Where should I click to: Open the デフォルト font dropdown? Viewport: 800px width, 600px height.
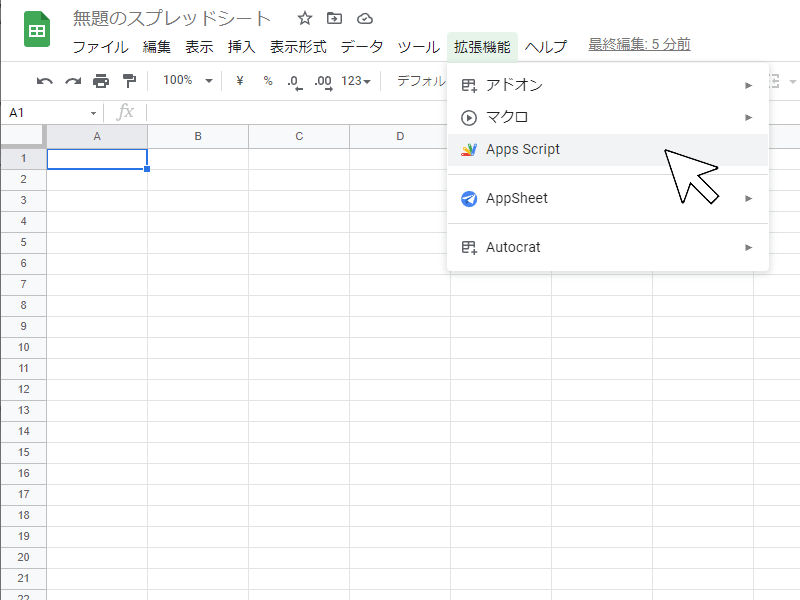[x=421, y=81]
